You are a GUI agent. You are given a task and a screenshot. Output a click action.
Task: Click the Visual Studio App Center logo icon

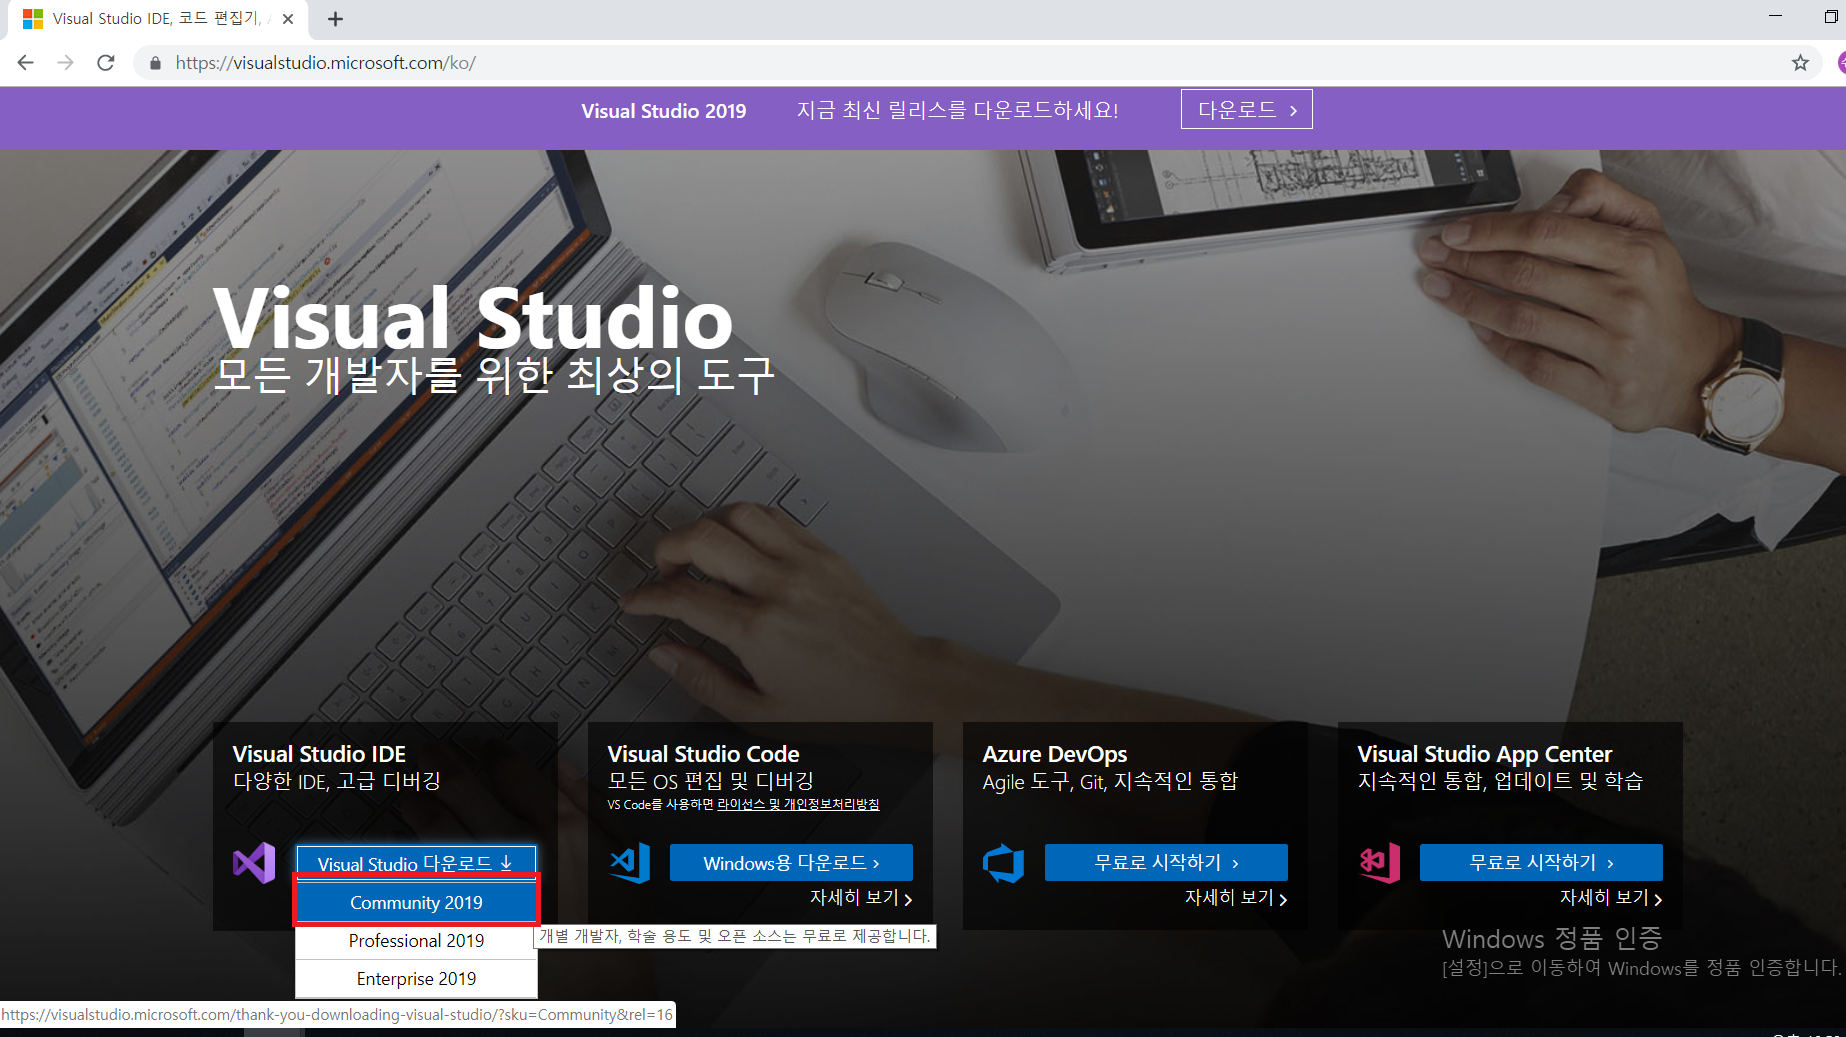(1380, 863)
